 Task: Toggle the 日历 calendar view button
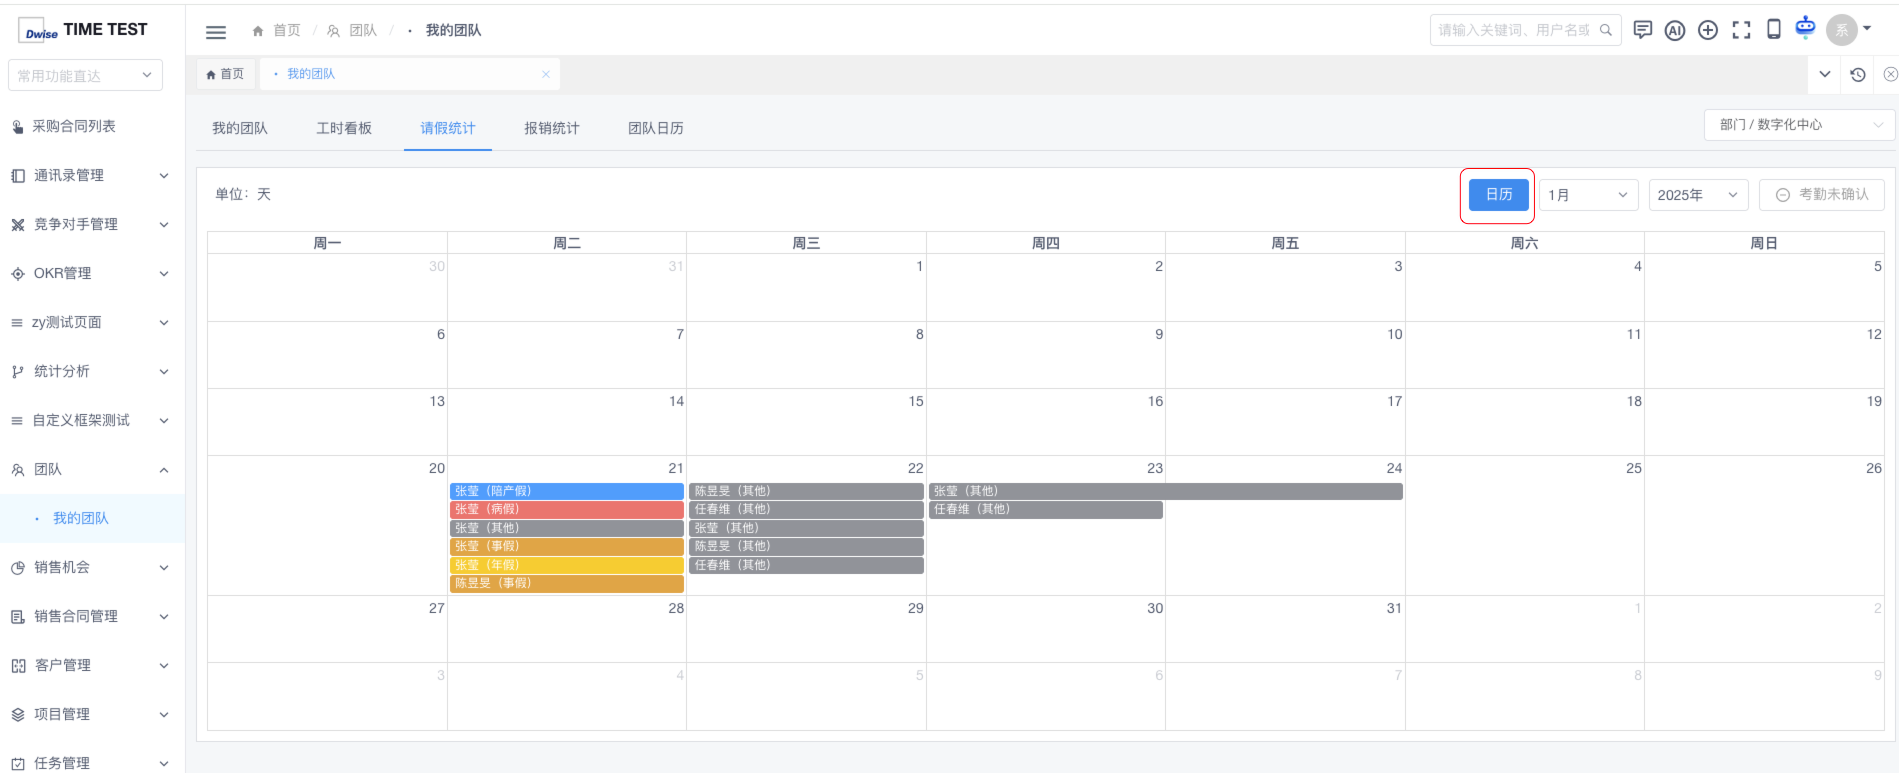[x=1498, y=195]
